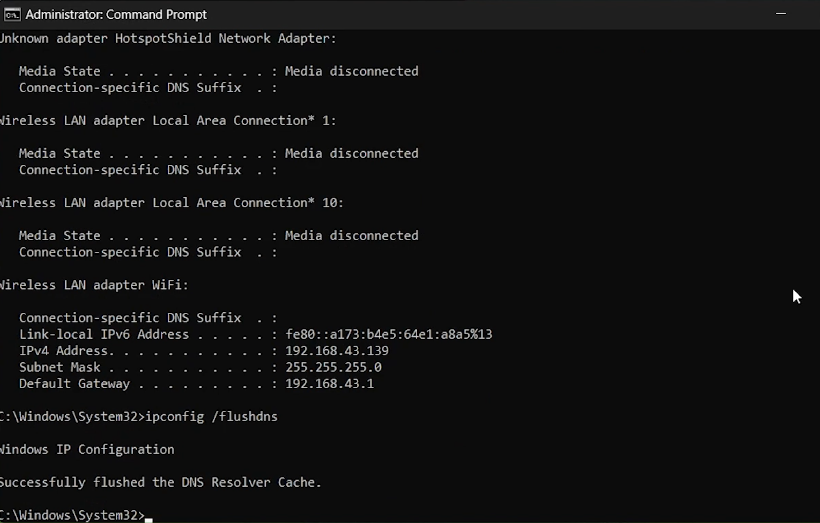Click the Administrator: Command Prompt title text
The width and height of the screenshot is (820, 523).
pos(116,15)
